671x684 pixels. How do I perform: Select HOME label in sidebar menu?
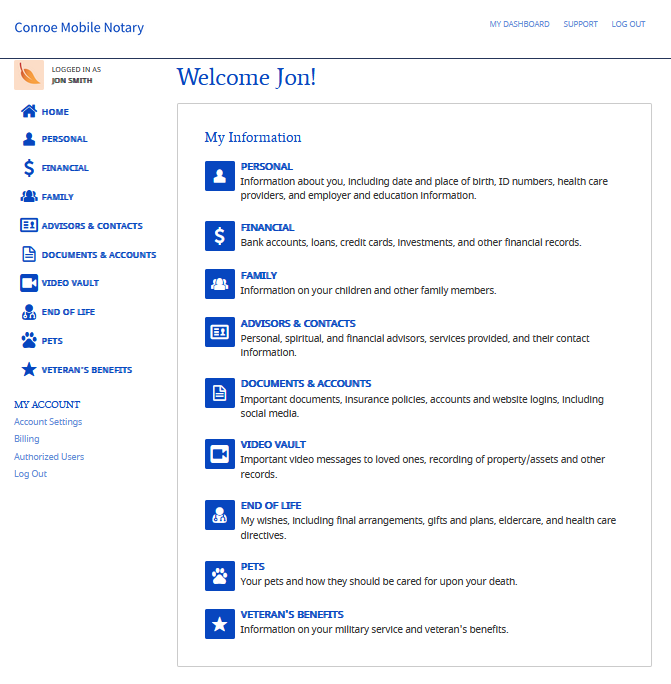point(55,112)
